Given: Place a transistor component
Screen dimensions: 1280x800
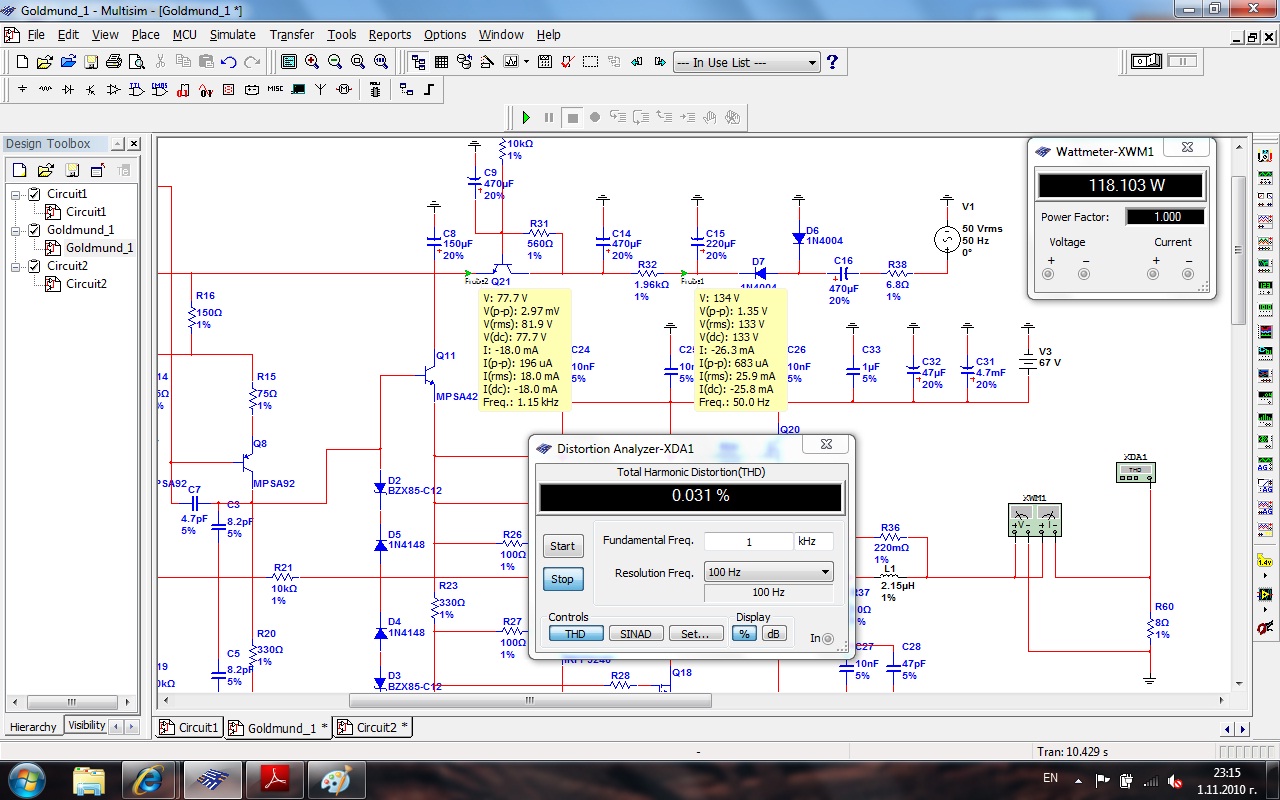Looking at the screenshot, I should 91,89.
